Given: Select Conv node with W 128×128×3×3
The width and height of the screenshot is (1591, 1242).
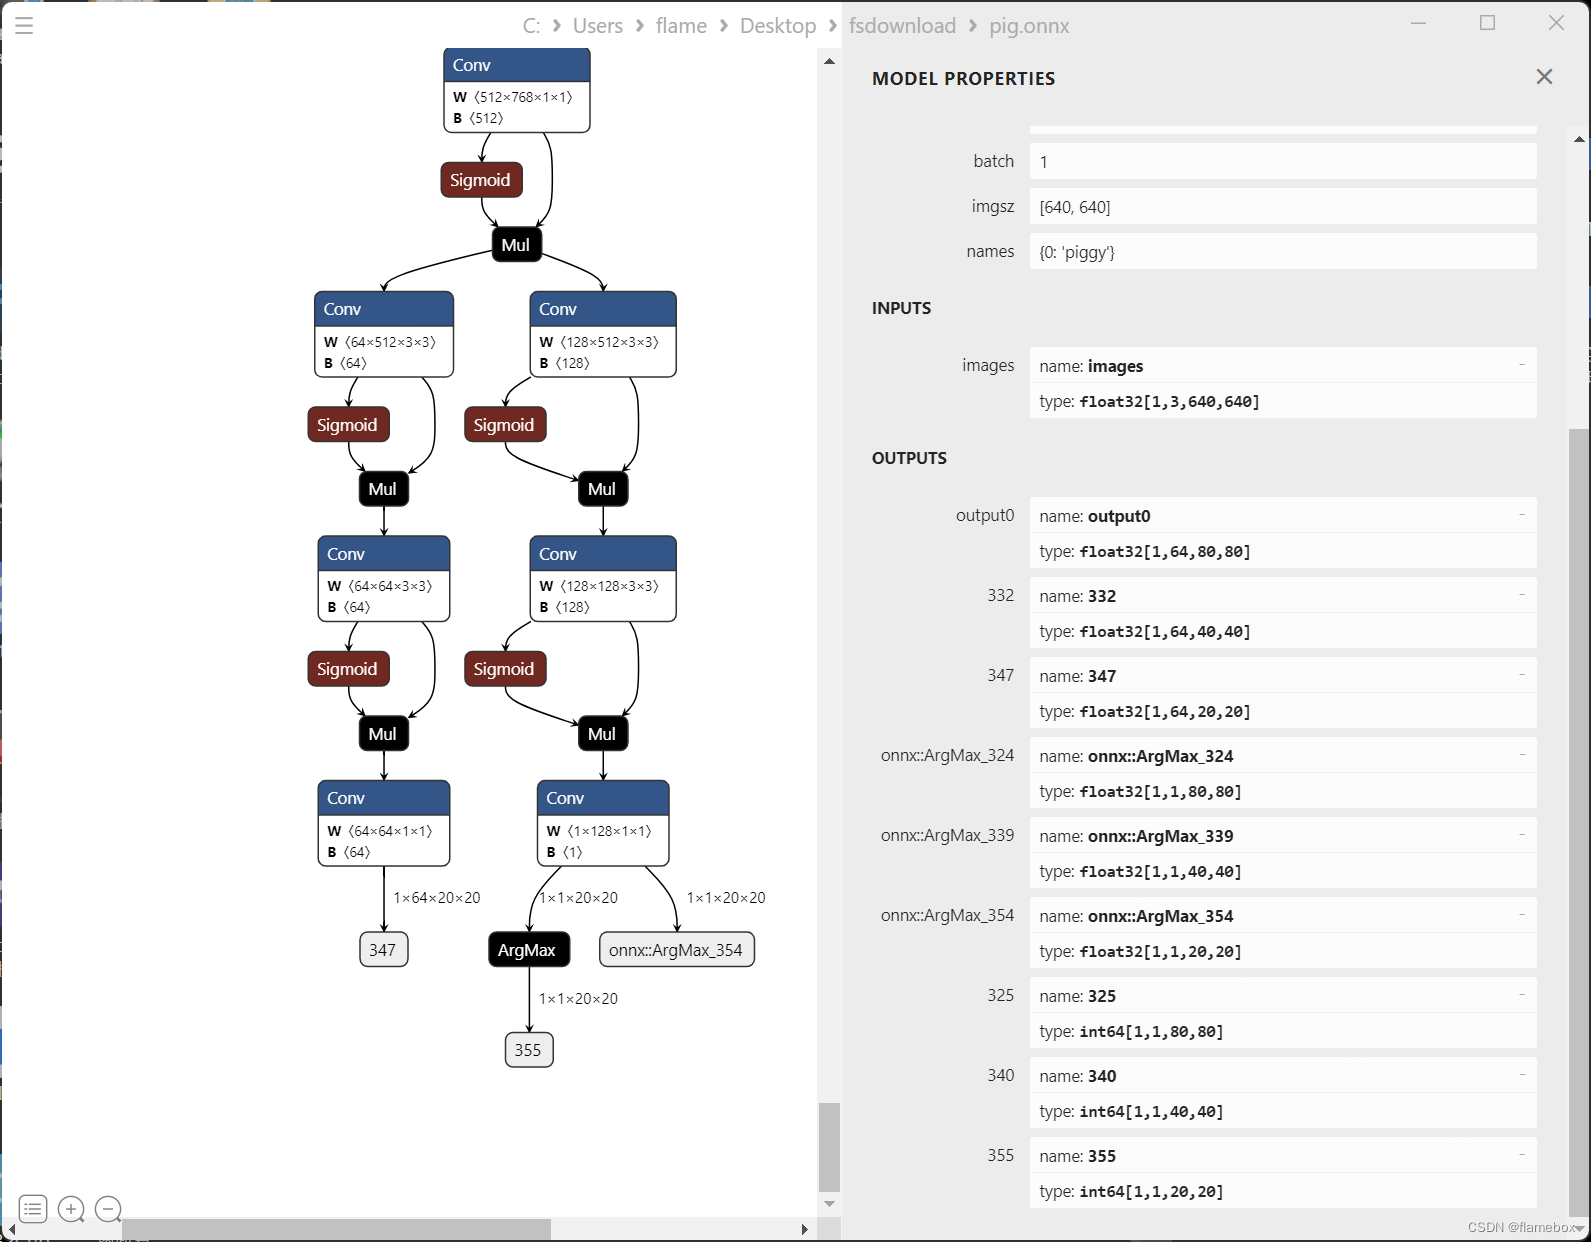Looking at the screenshot, I should click(603, 579).
